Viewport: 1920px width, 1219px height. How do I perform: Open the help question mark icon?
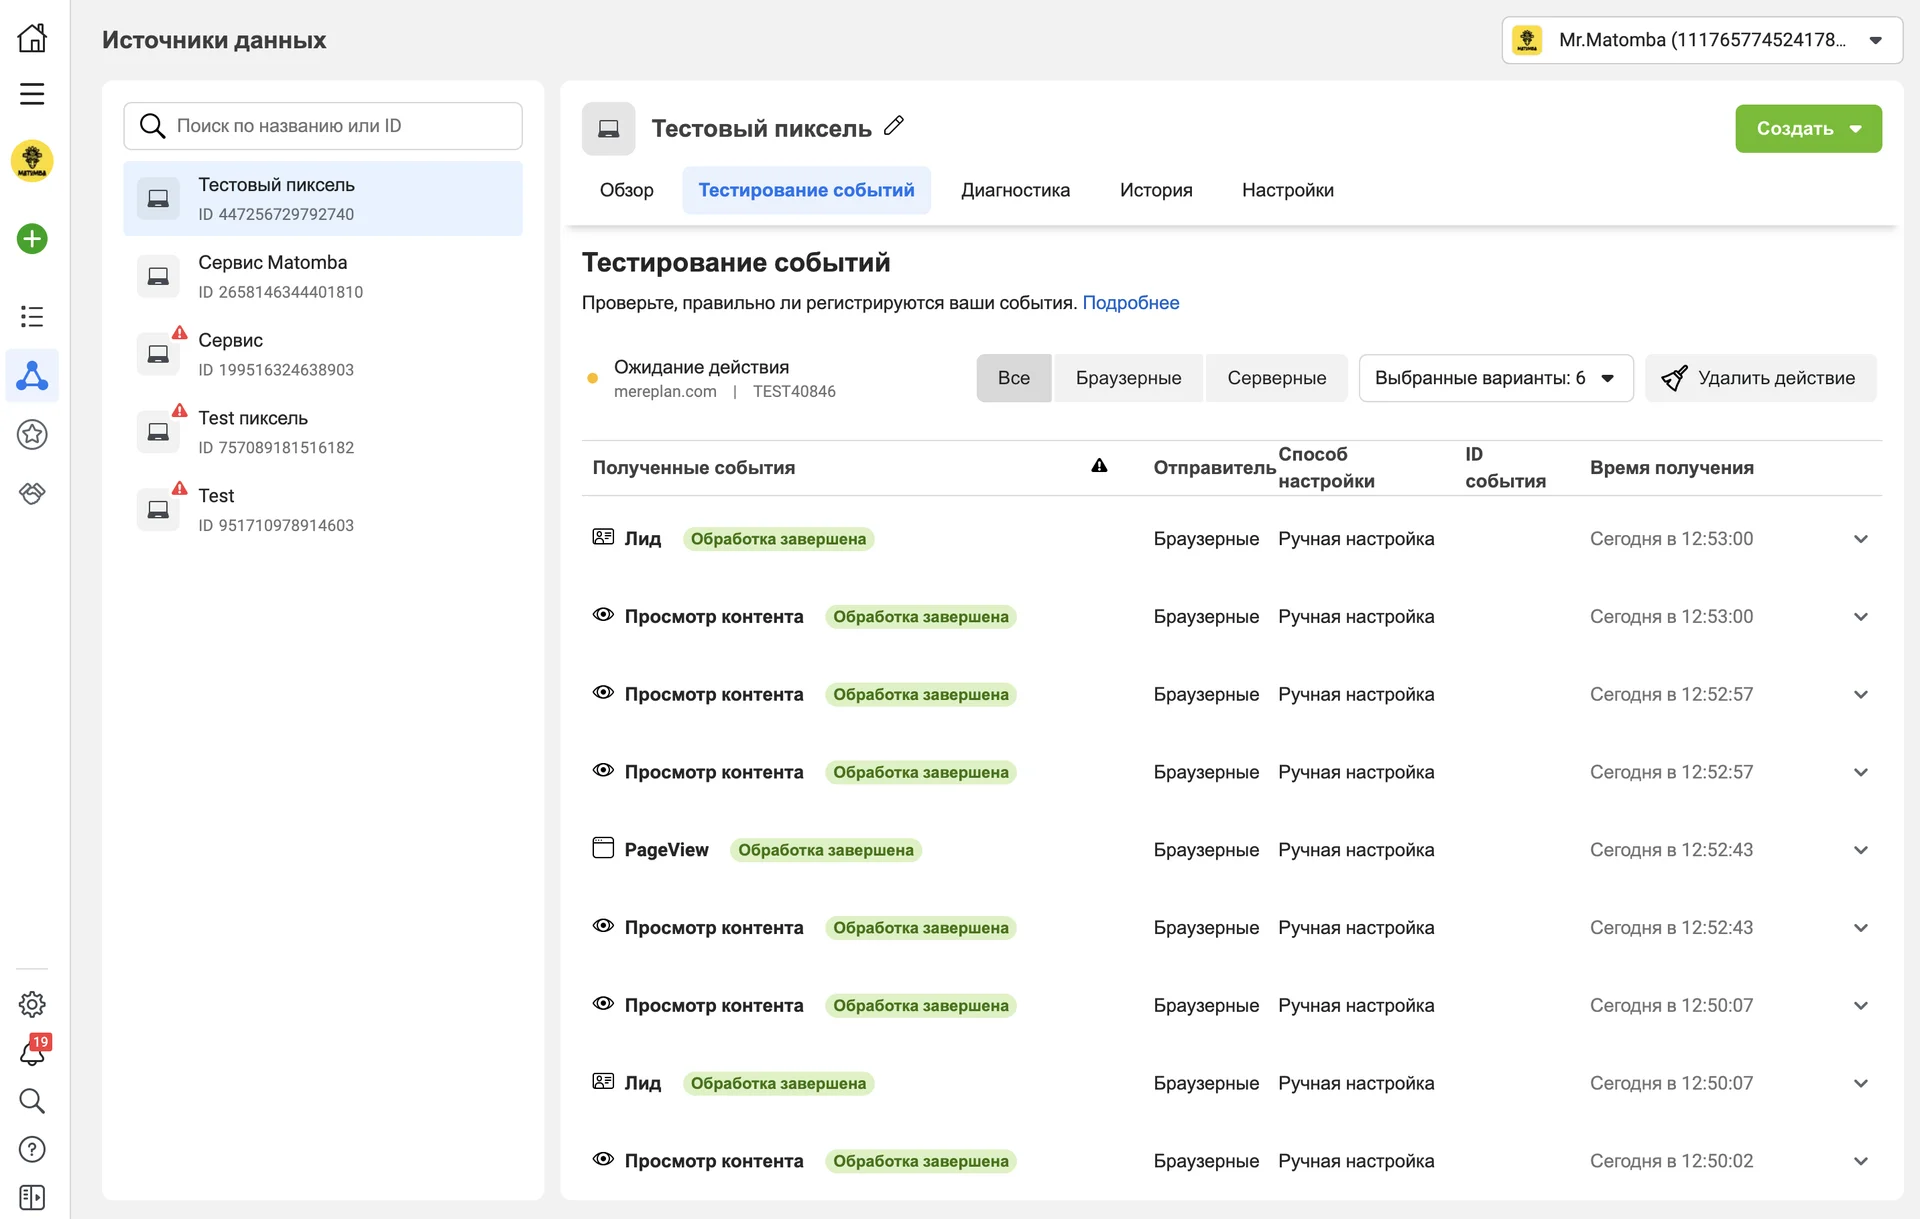(32, 1149)
